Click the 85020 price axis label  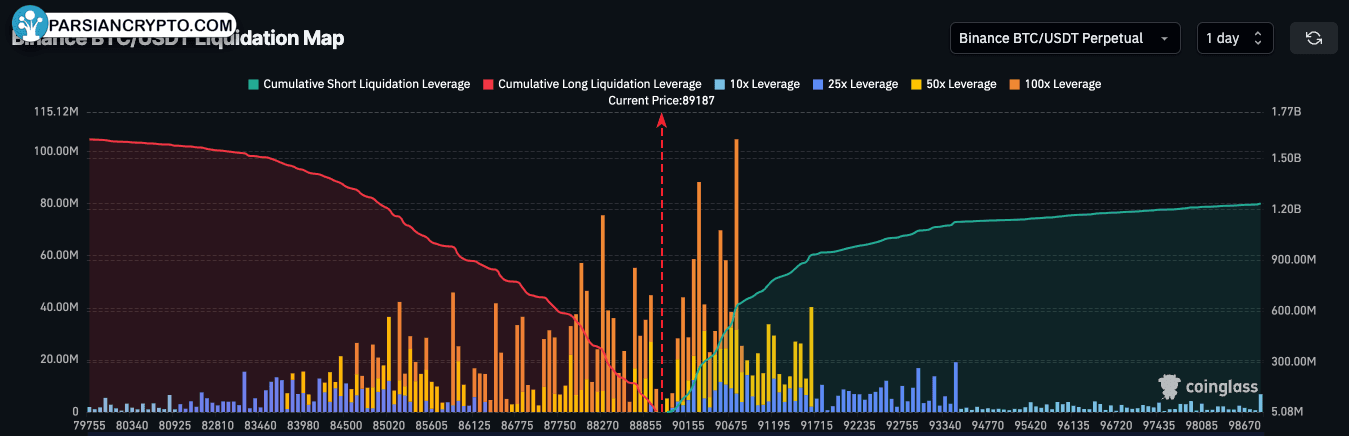point(388,426)
